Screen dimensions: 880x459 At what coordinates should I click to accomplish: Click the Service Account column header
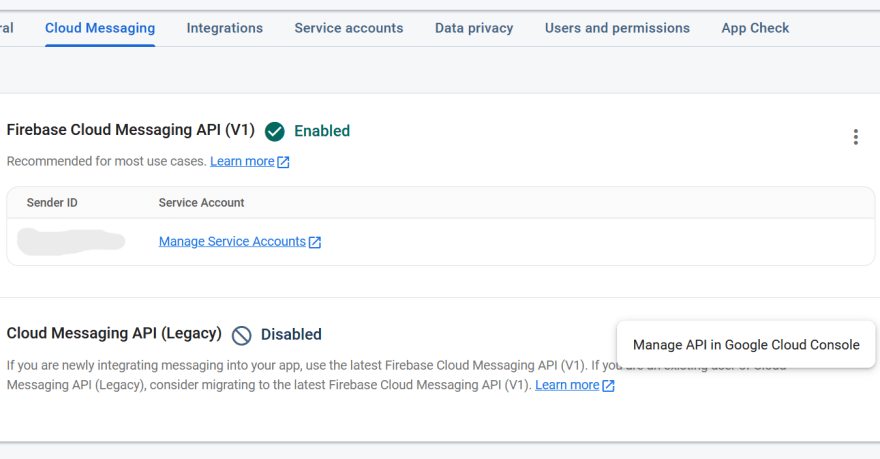click(201, 203)
